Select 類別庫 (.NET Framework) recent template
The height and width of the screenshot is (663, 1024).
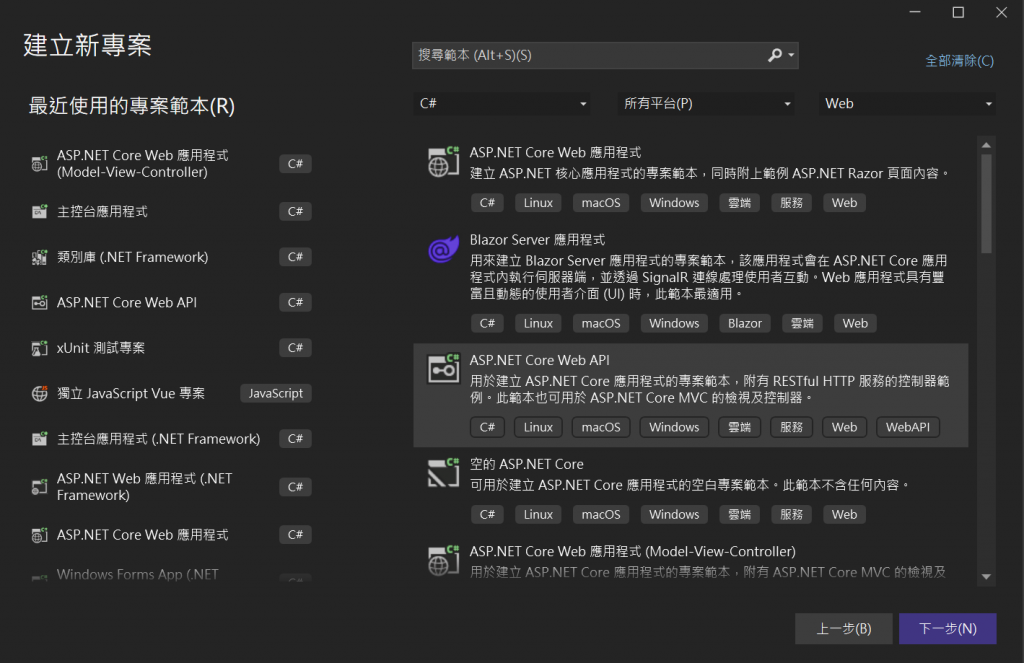(171, 257)
